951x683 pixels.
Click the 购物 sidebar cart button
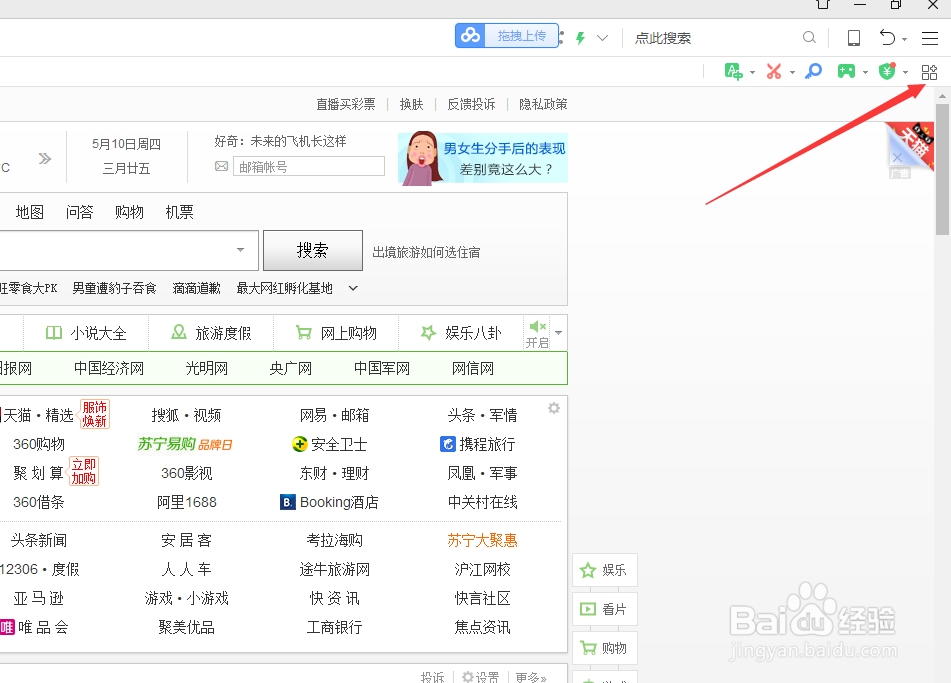(605, 648)
